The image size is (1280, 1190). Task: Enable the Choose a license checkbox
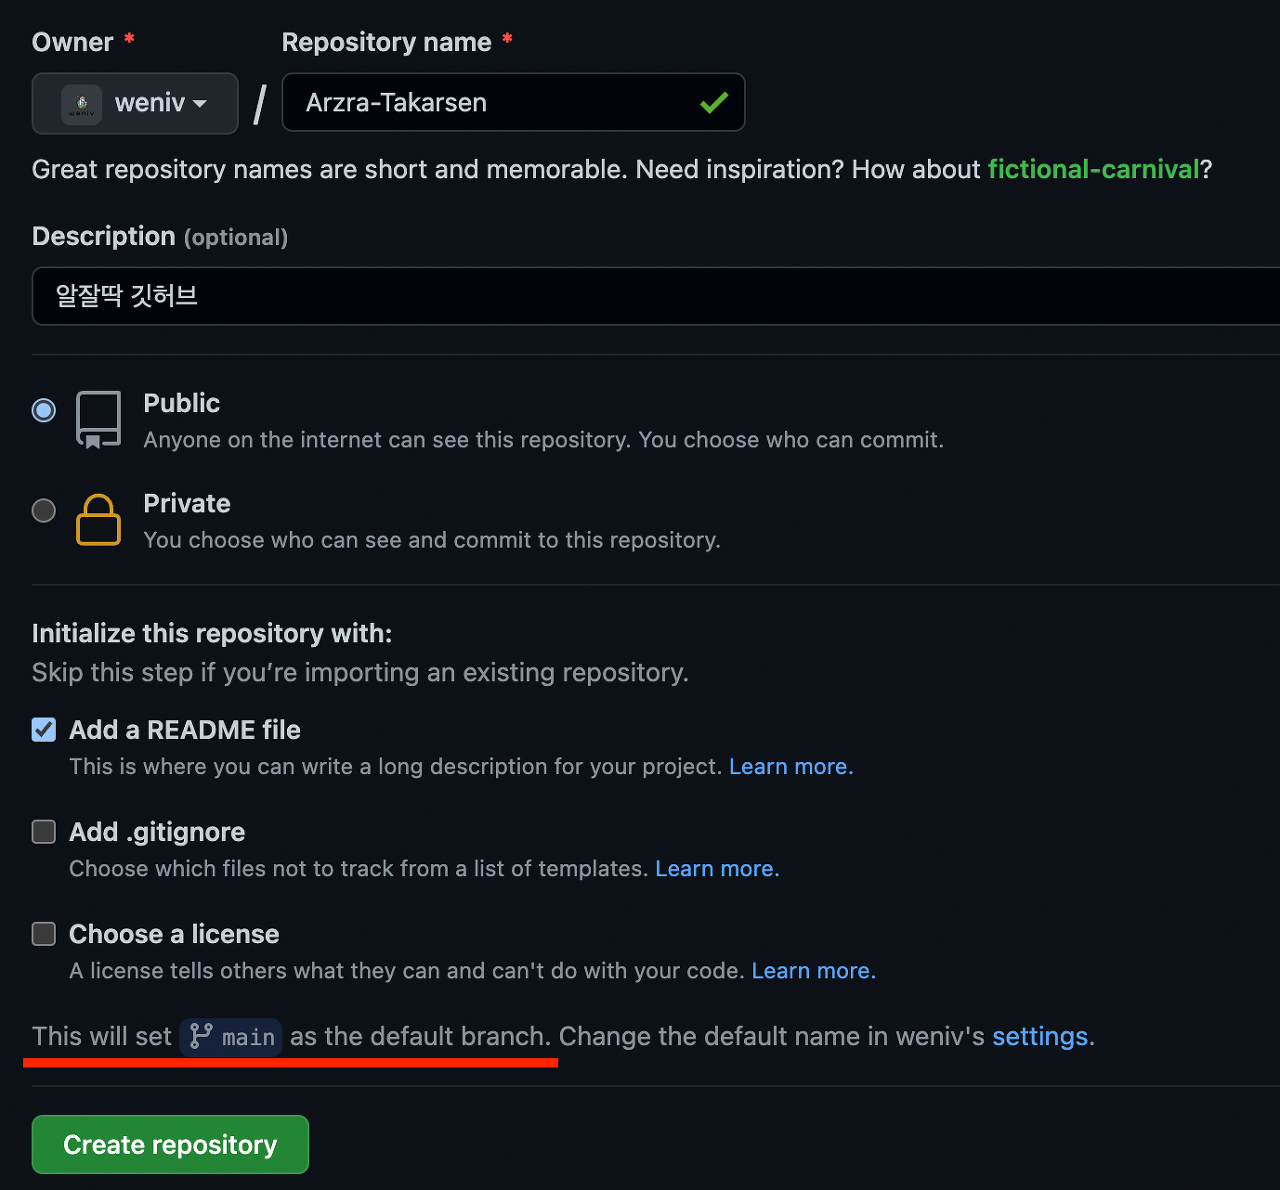tap(44, 934)
